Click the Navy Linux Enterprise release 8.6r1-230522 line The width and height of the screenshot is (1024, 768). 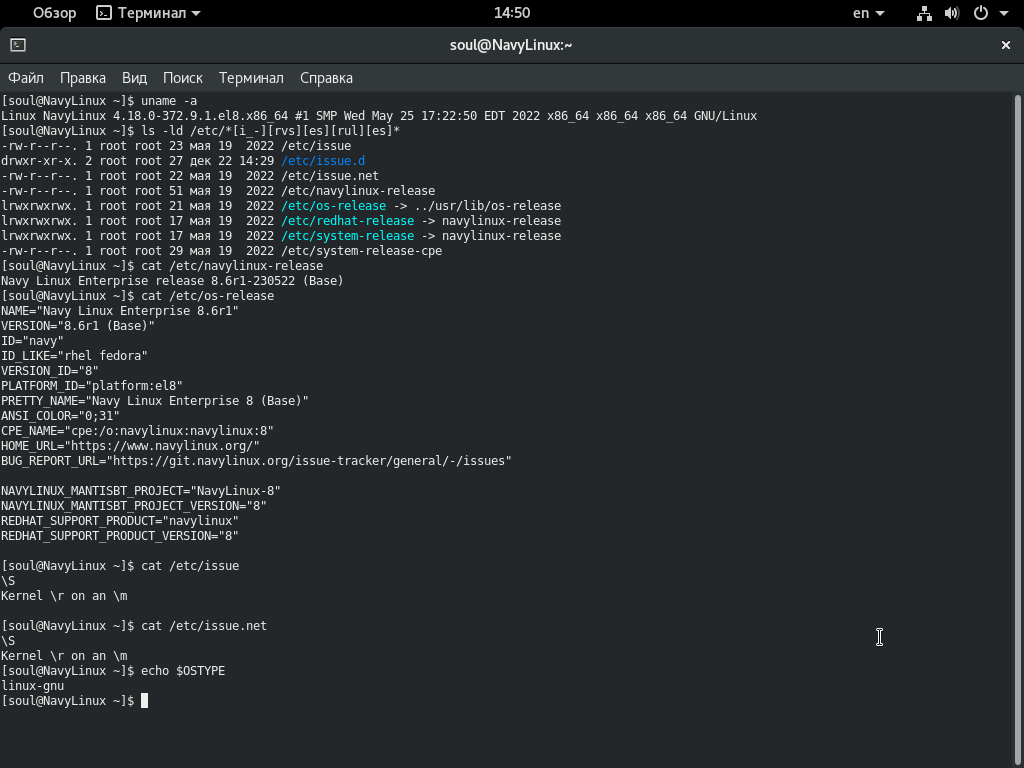(172, 281)
